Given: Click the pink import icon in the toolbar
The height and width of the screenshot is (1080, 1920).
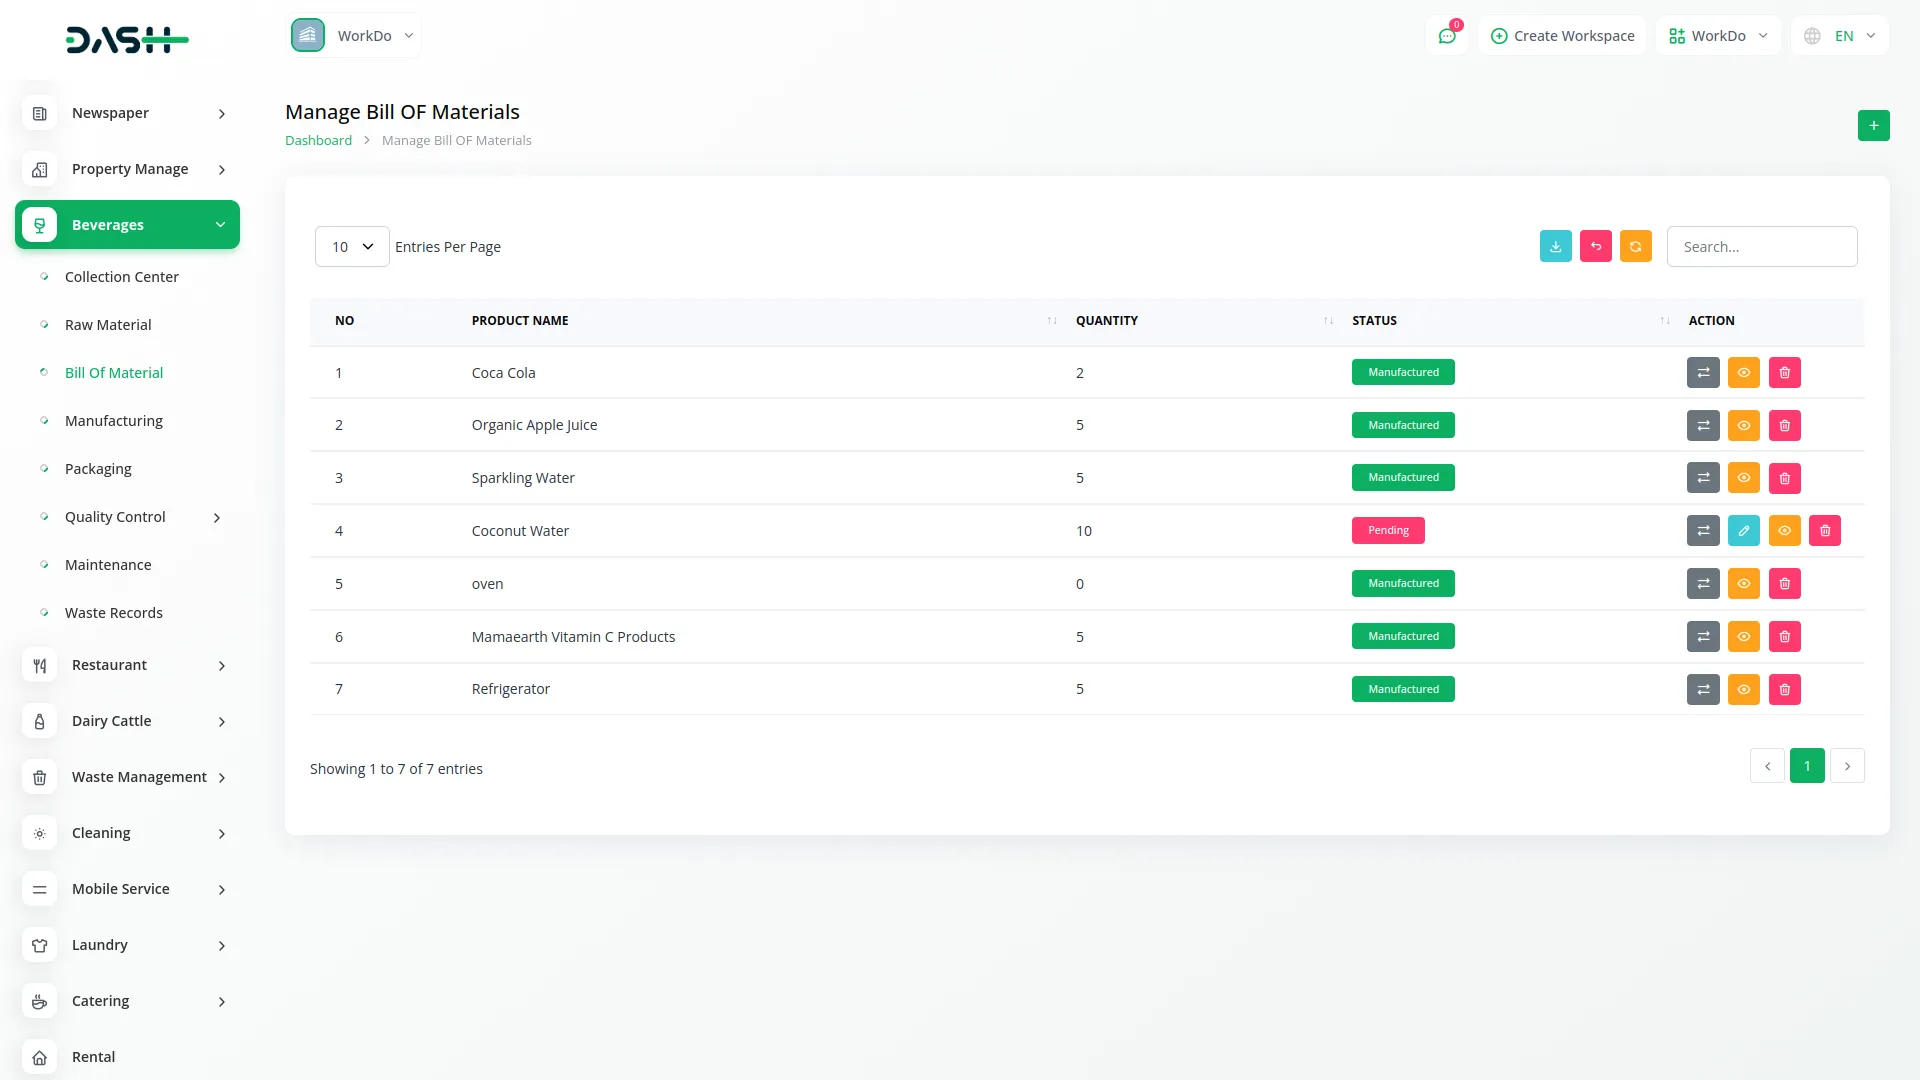Looking at the screenshot, I should point(1595,247).
